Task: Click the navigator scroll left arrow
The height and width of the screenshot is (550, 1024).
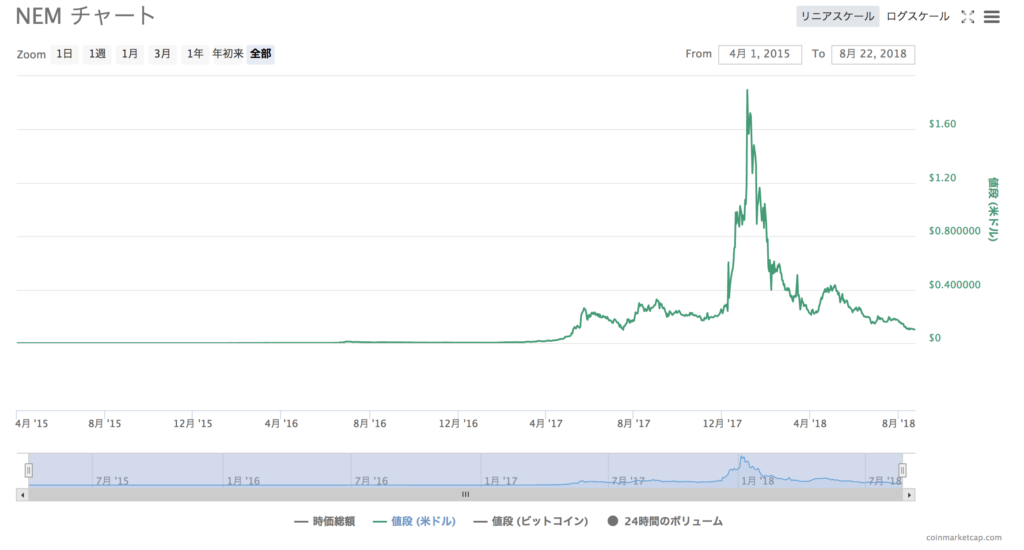Action: click(x=22, y=495)
